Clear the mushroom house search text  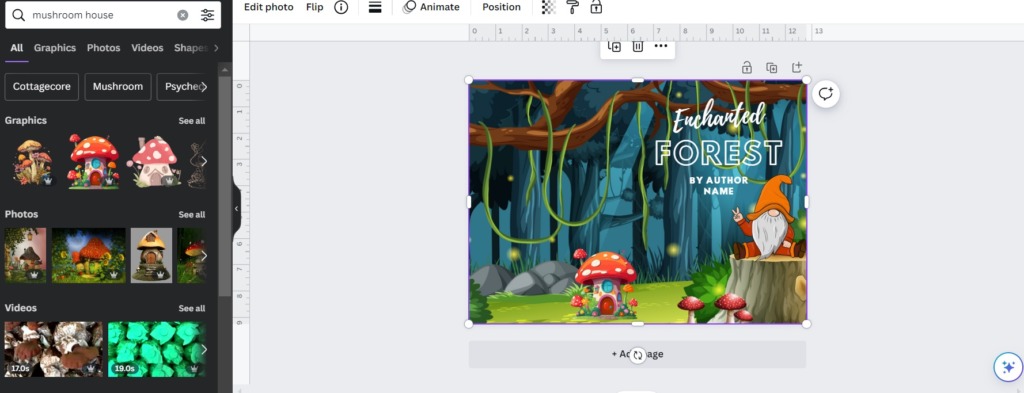[x=183, y=15]
